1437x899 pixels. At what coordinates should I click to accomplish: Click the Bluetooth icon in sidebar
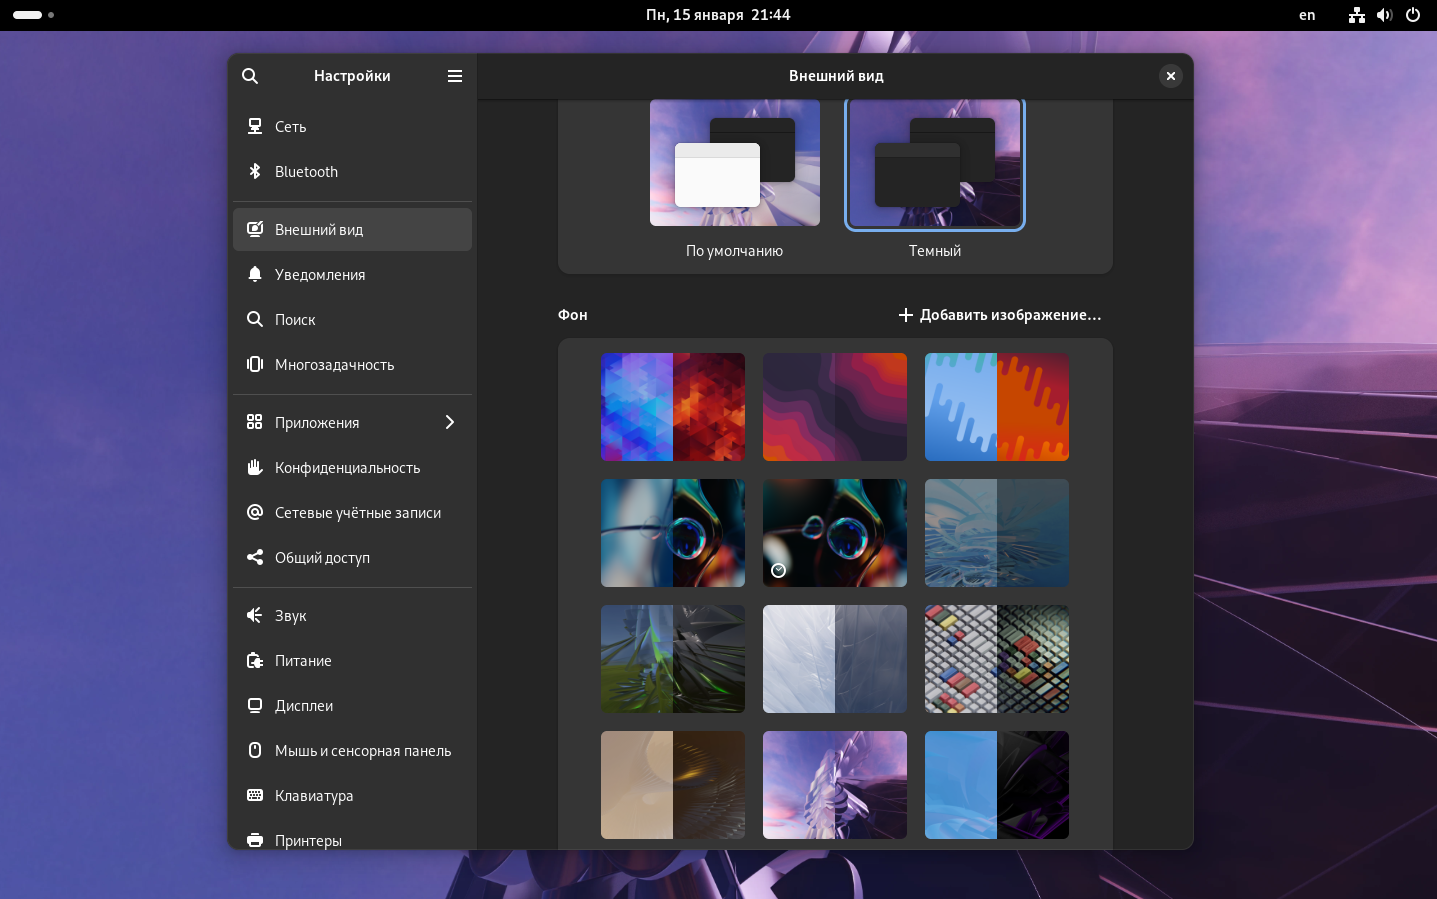[255, 172]
